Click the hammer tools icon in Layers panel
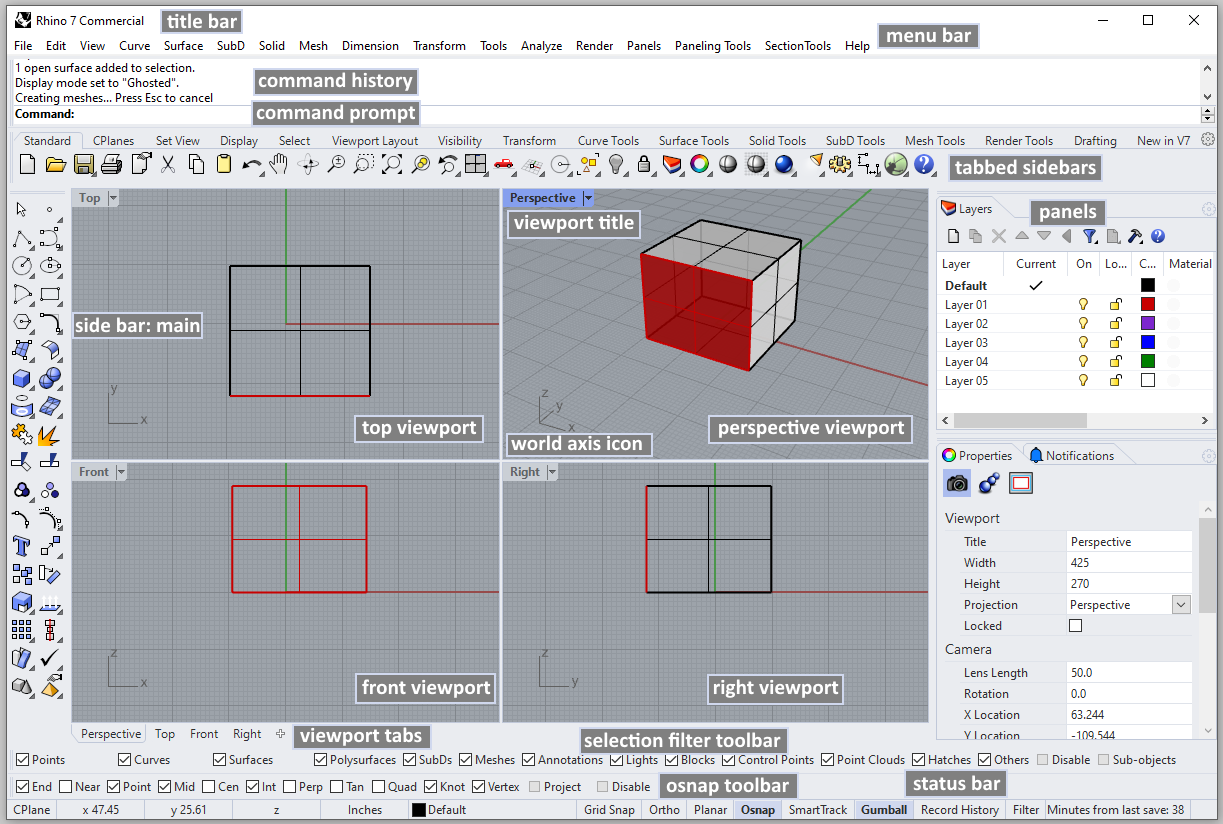 tap(1135, 236)
